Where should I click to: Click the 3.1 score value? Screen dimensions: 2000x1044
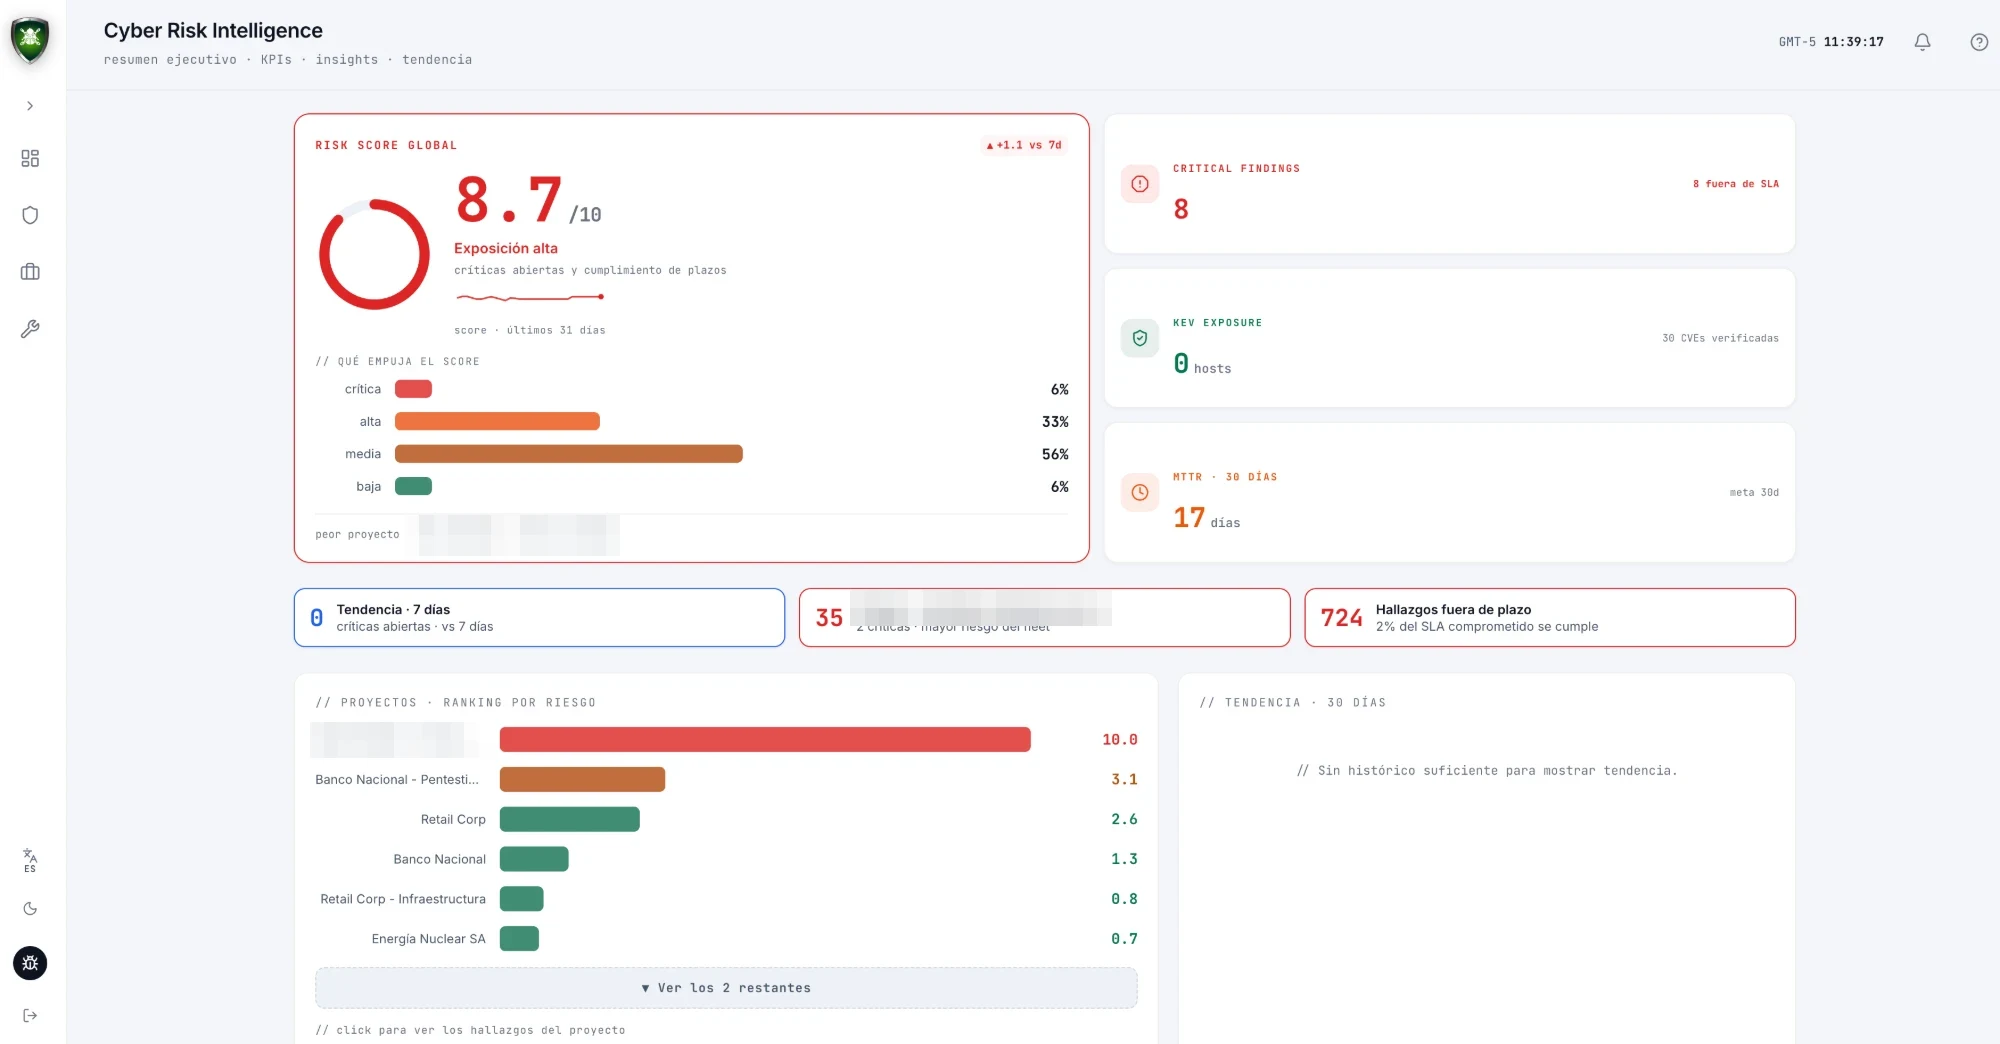[x=1124, y=779]
